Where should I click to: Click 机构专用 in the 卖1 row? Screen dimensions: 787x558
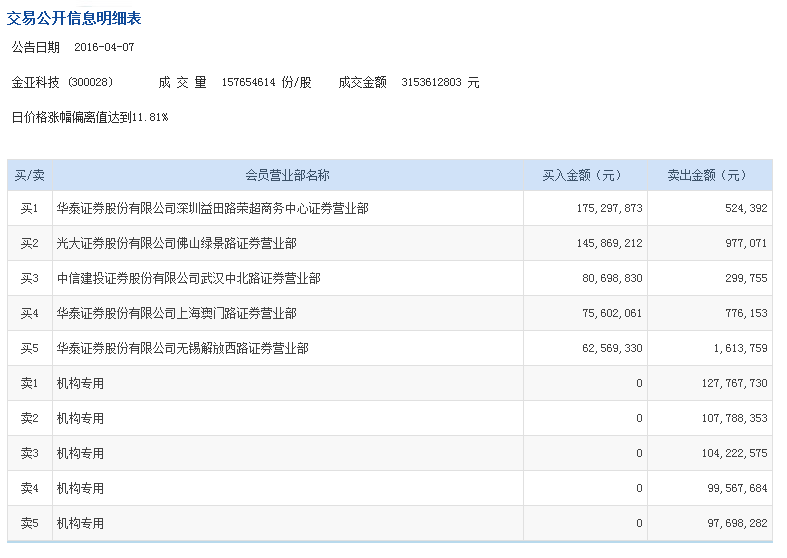pyautogui.click(x=80, y=383)
